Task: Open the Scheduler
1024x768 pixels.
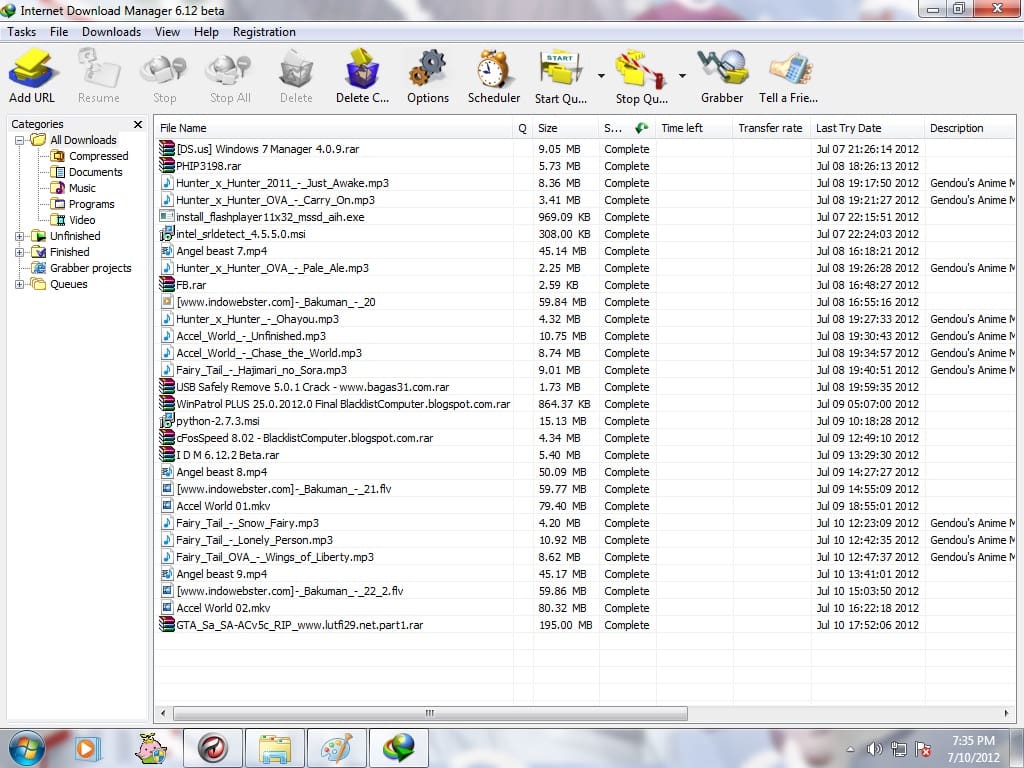Action: point(493,72)
